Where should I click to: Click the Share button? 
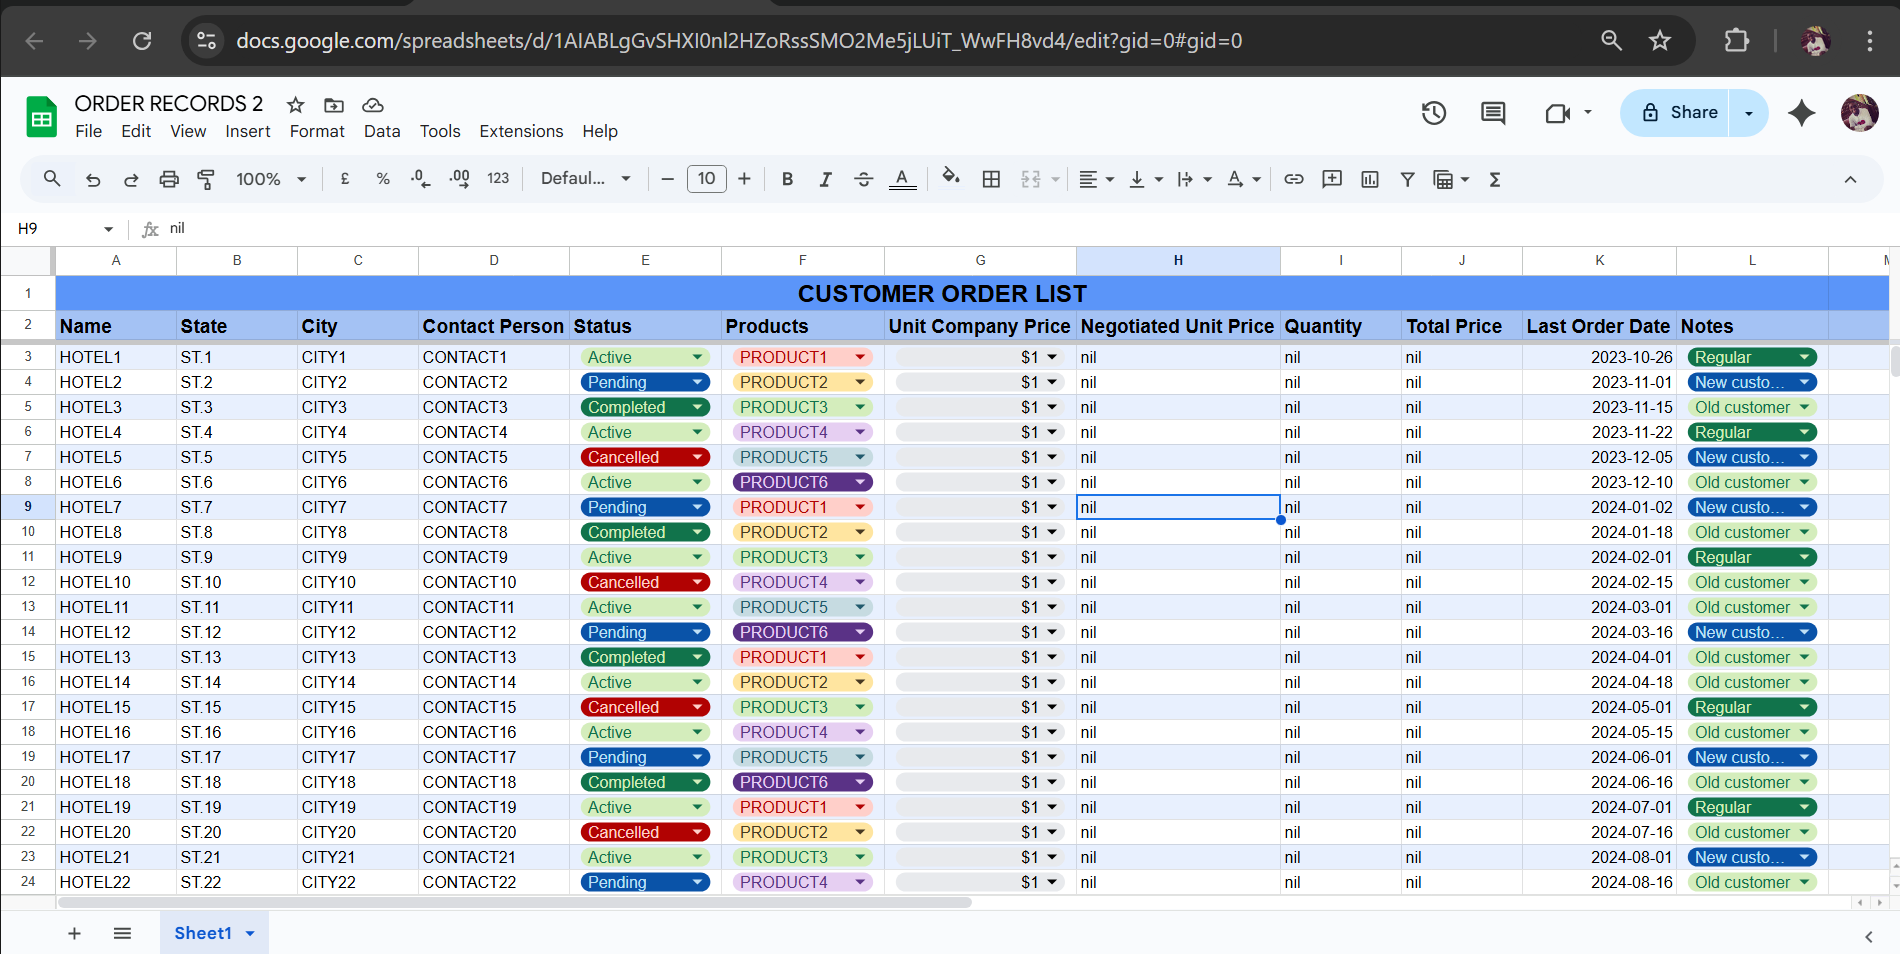pos(1680,113)
